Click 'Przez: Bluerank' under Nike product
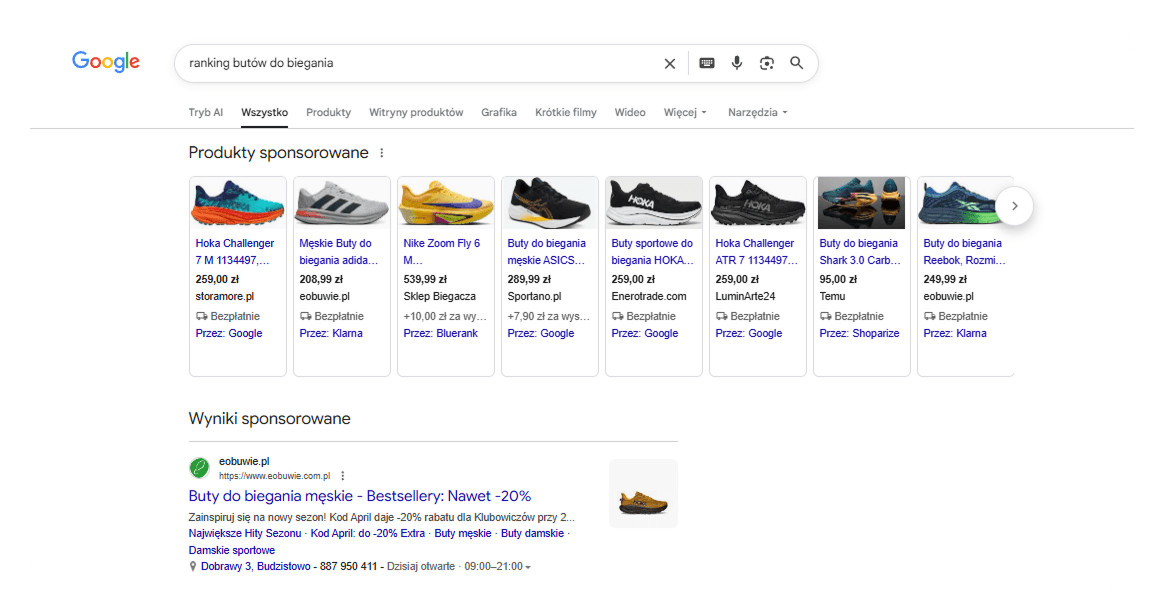 click(x=441, y=333)
